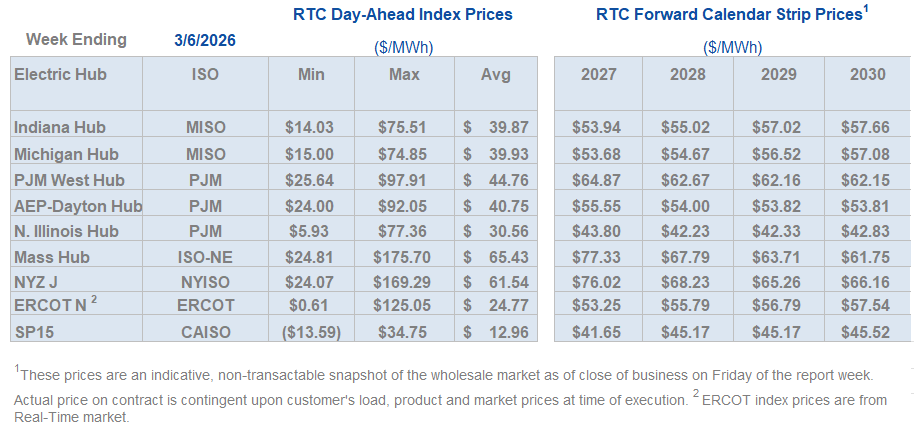Screen dimensions: 914x429
Task: Select the CAISO cell in the ISO column
Action: pyautogui.click(x=205, y=329)
